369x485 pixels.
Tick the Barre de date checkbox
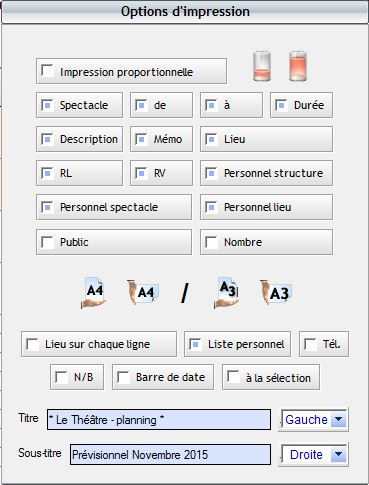click(x=123, y=377)
